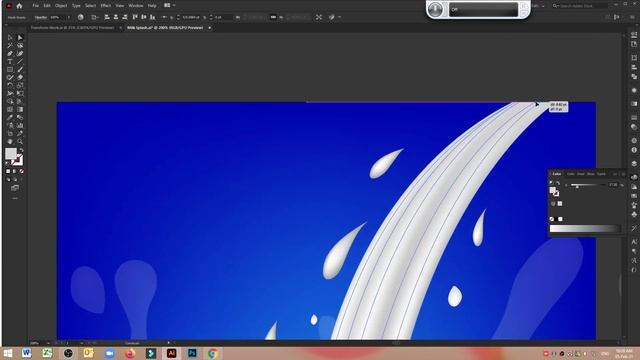Image resolution: width=640 pixels, height=360 pixels.
Task: Select the Type tool
Action: pyautogui.click(x=10, y=62)
